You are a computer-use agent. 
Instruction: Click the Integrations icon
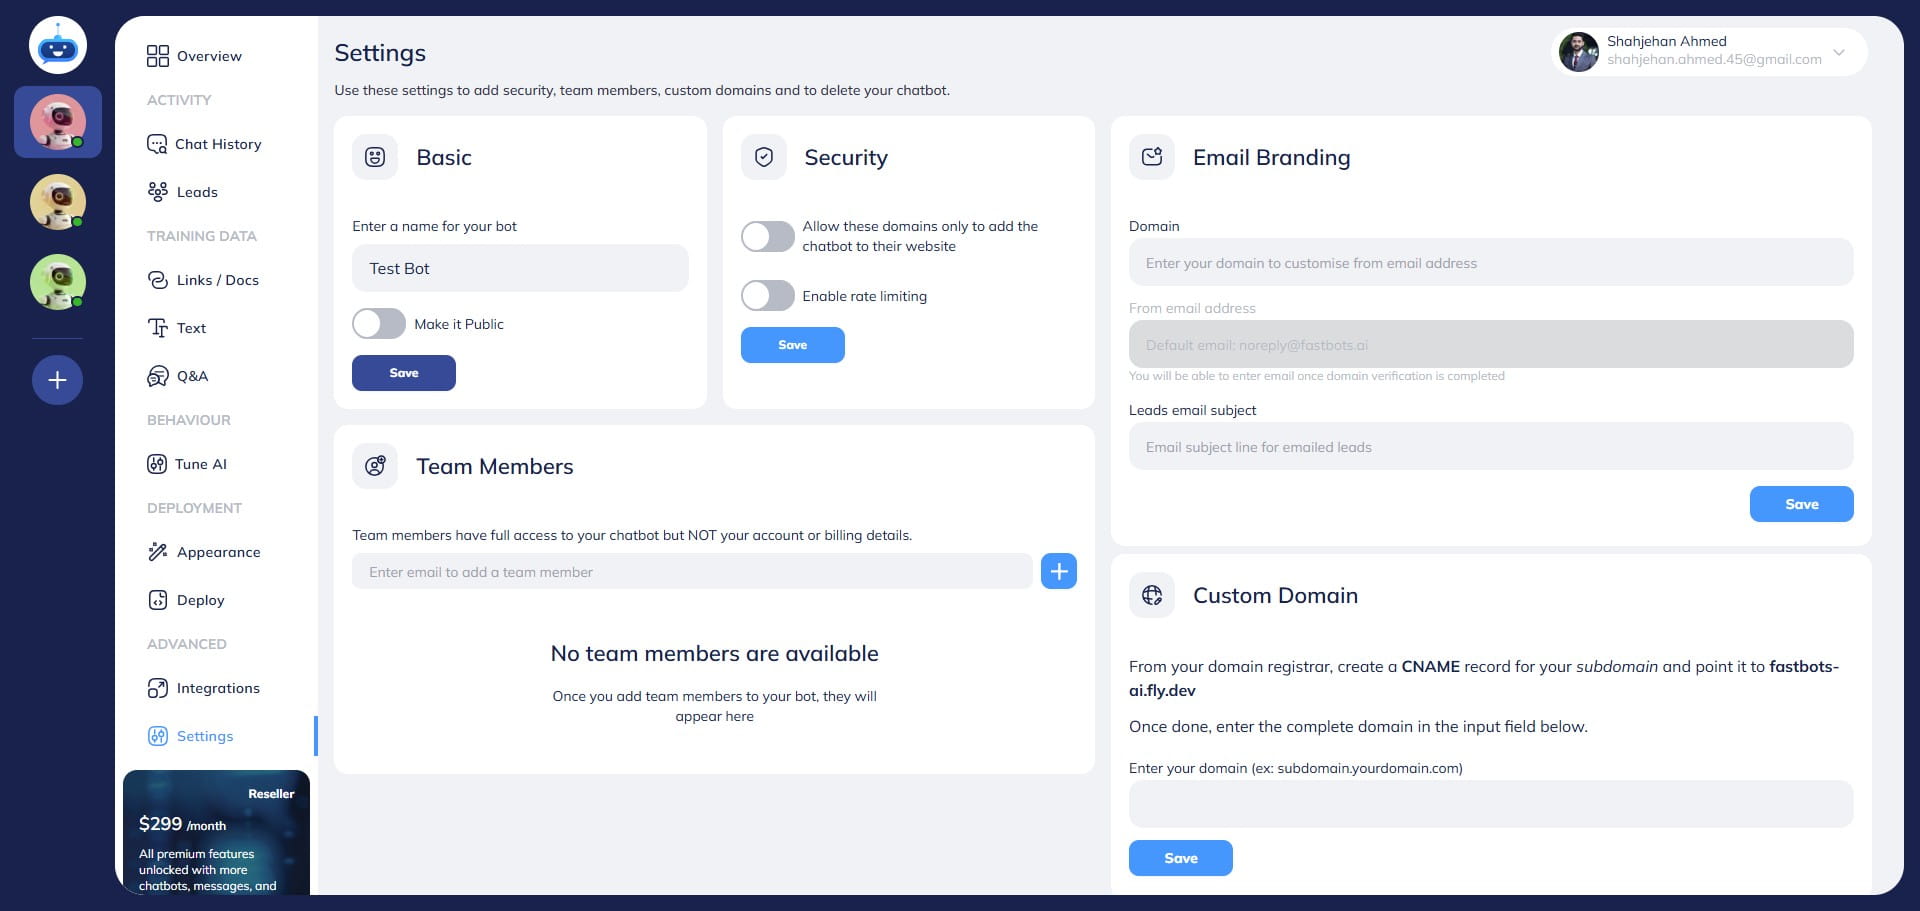158,688
